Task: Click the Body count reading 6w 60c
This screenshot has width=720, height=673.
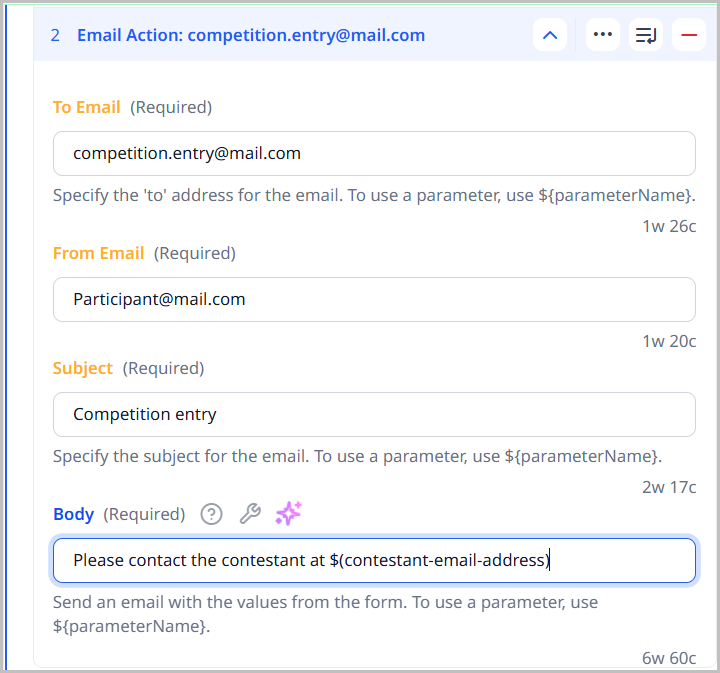Action: 669,657
